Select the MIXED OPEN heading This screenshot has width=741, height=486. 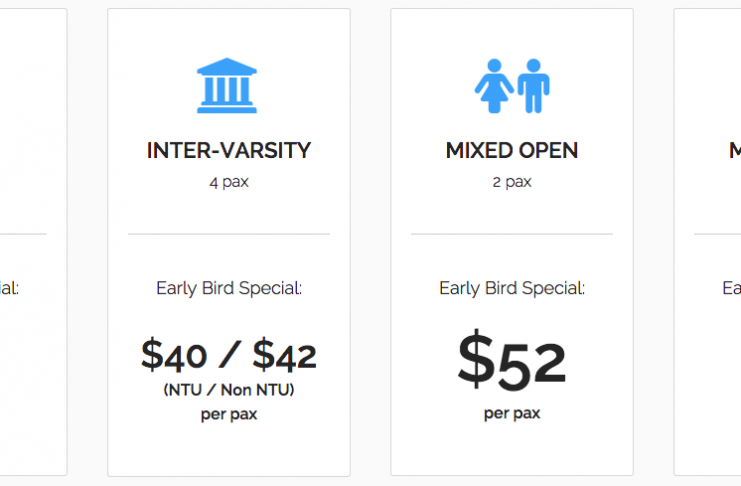pyautogui.click(x=512, y=150)
